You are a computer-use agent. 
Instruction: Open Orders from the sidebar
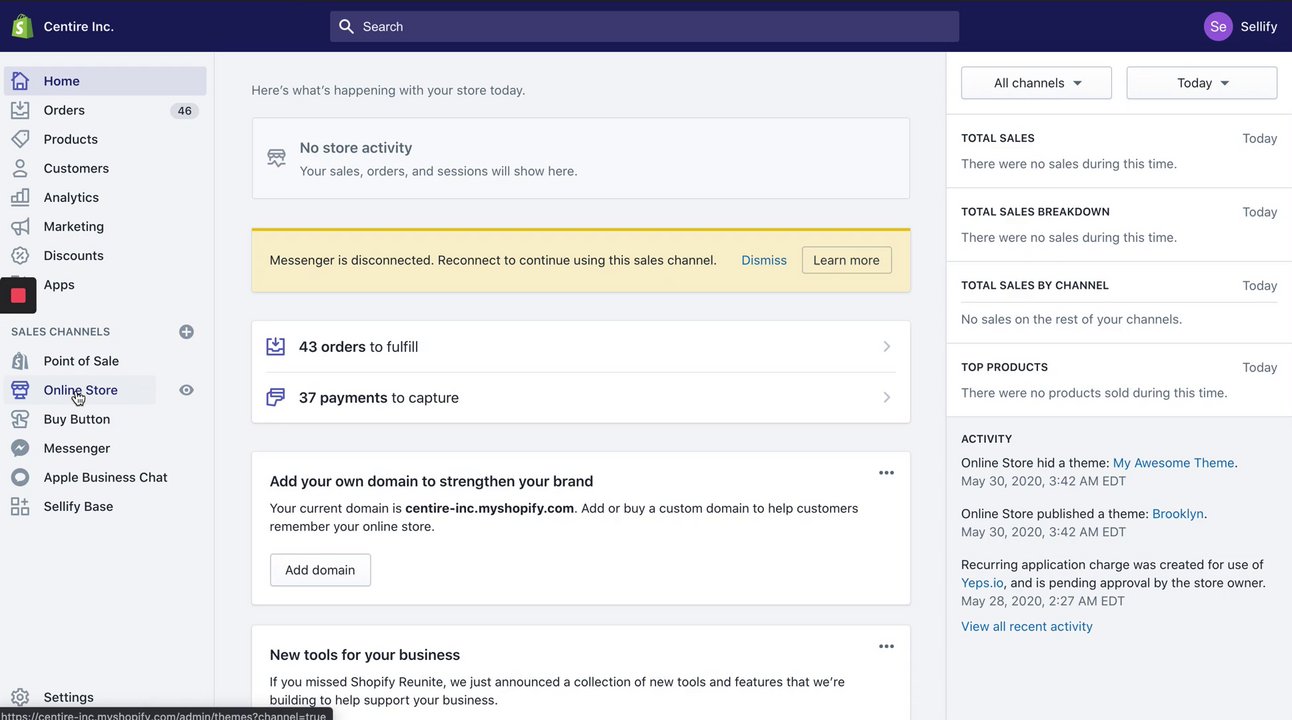click(64, 110)
